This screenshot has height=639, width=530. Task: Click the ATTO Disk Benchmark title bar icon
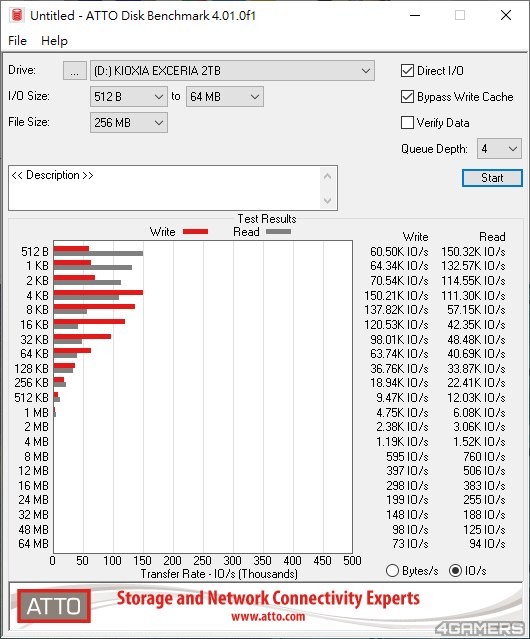(17, 15)
